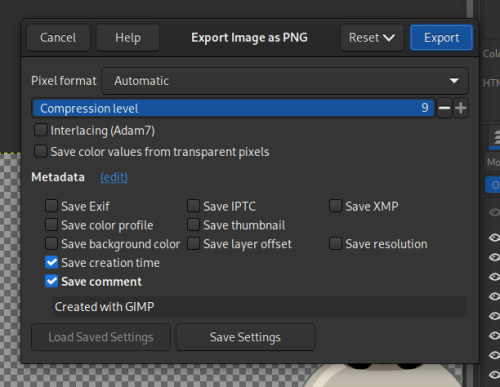Screen dimensions: 500x387
Task: Click the Compression level slider bar
Action: tap(233, 108)
